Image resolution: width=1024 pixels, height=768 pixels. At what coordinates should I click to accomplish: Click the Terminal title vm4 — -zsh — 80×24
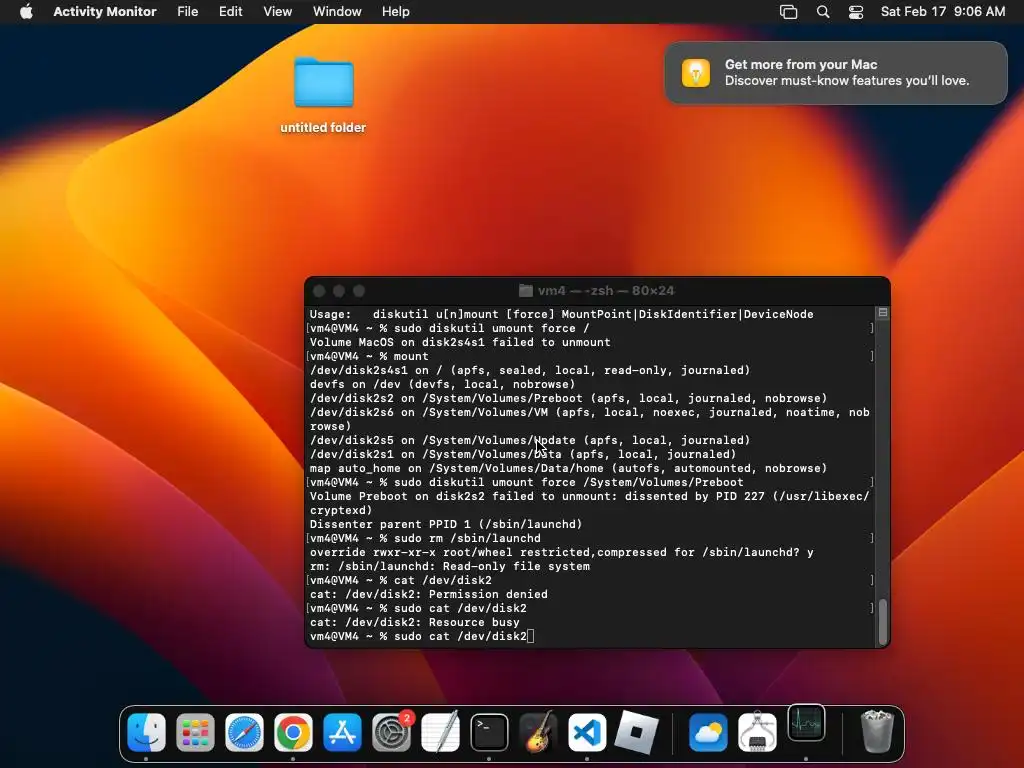[x=605, y=291]
